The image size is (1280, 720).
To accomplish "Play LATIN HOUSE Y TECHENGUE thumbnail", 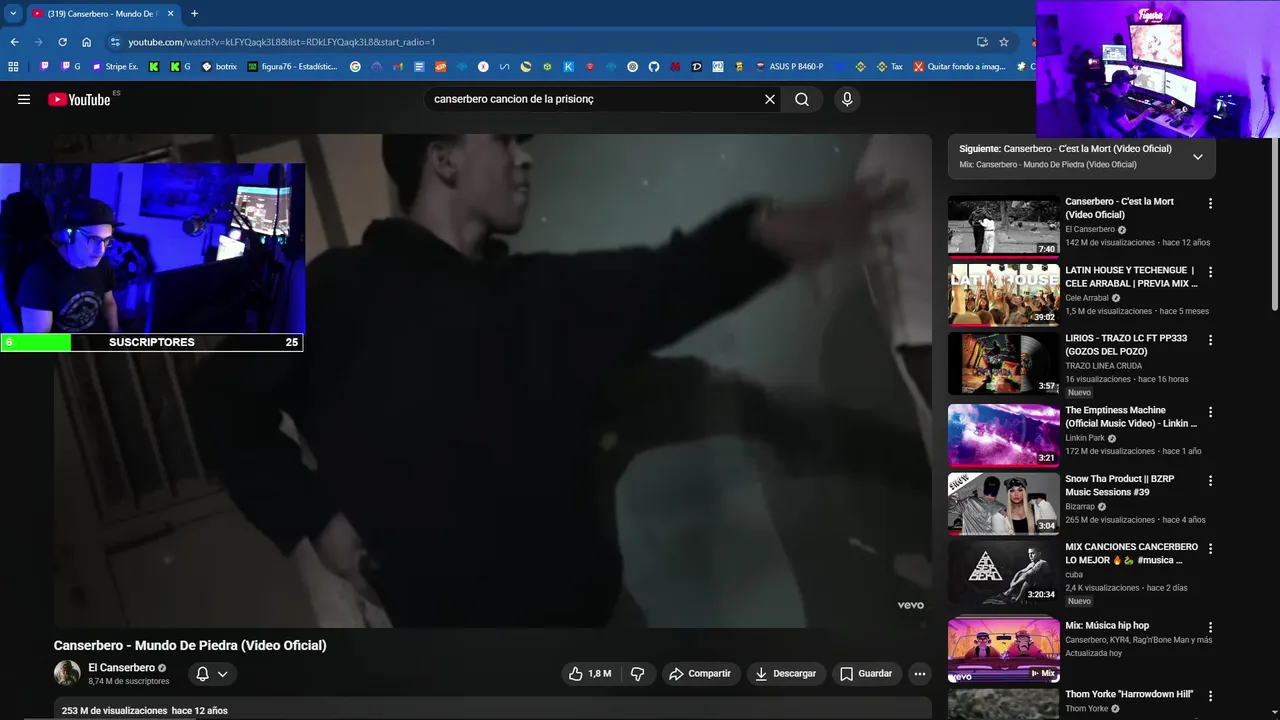I will tap(1004, 295).
